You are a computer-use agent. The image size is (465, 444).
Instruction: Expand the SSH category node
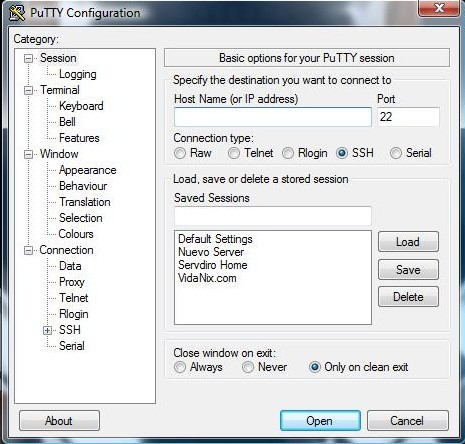(x=47, y=331)
